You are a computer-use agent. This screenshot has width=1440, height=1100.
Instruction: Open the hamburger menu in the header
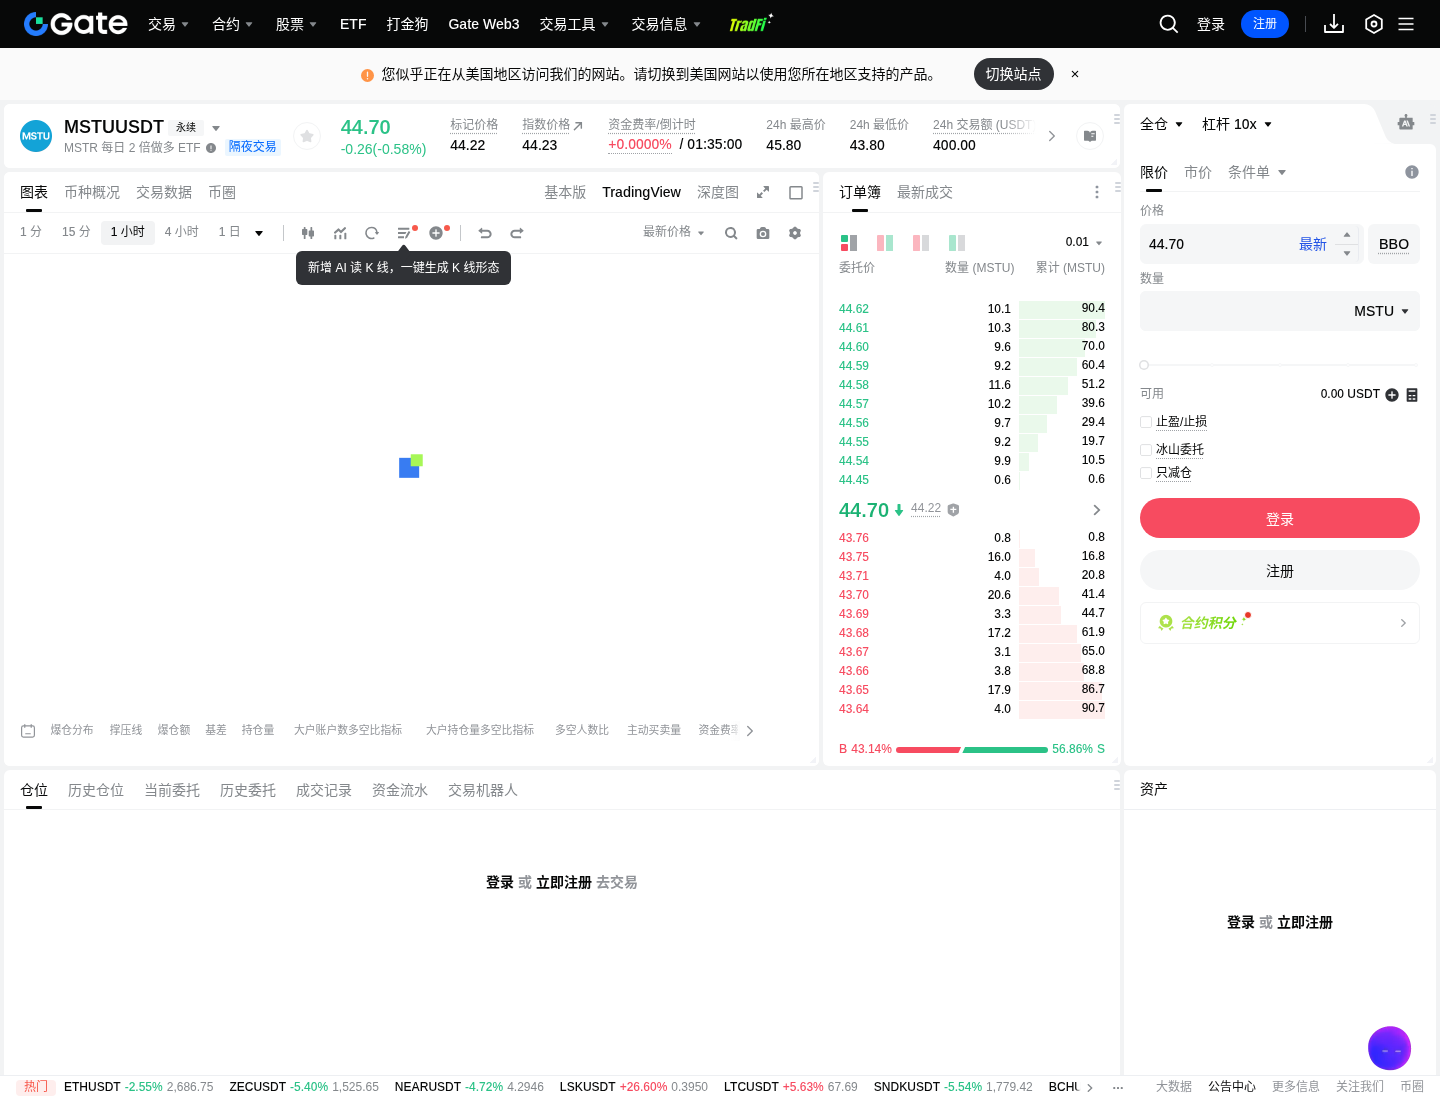(x=1406, y=24)
